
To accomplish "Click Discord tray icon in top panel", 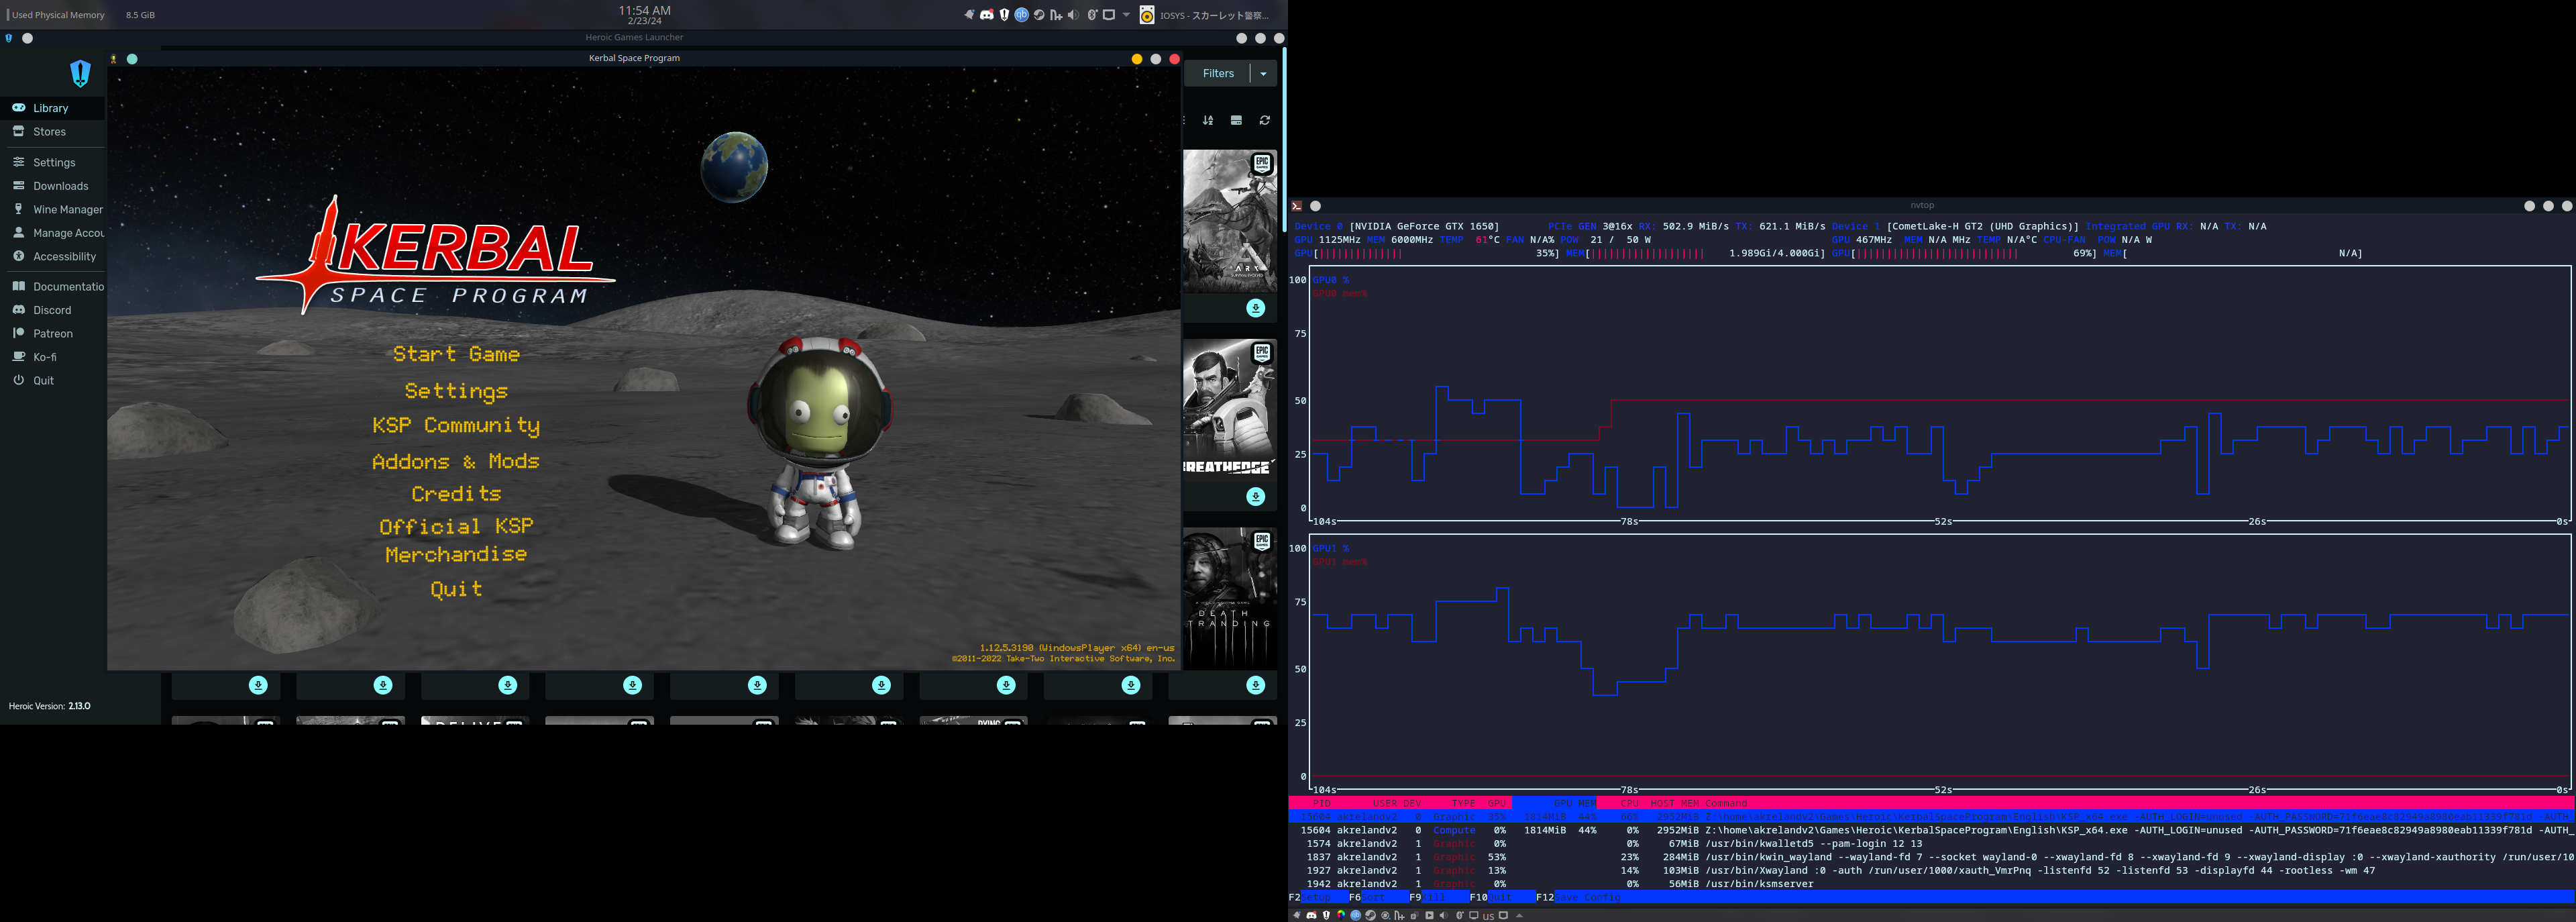I will click(x=987, y=15).
